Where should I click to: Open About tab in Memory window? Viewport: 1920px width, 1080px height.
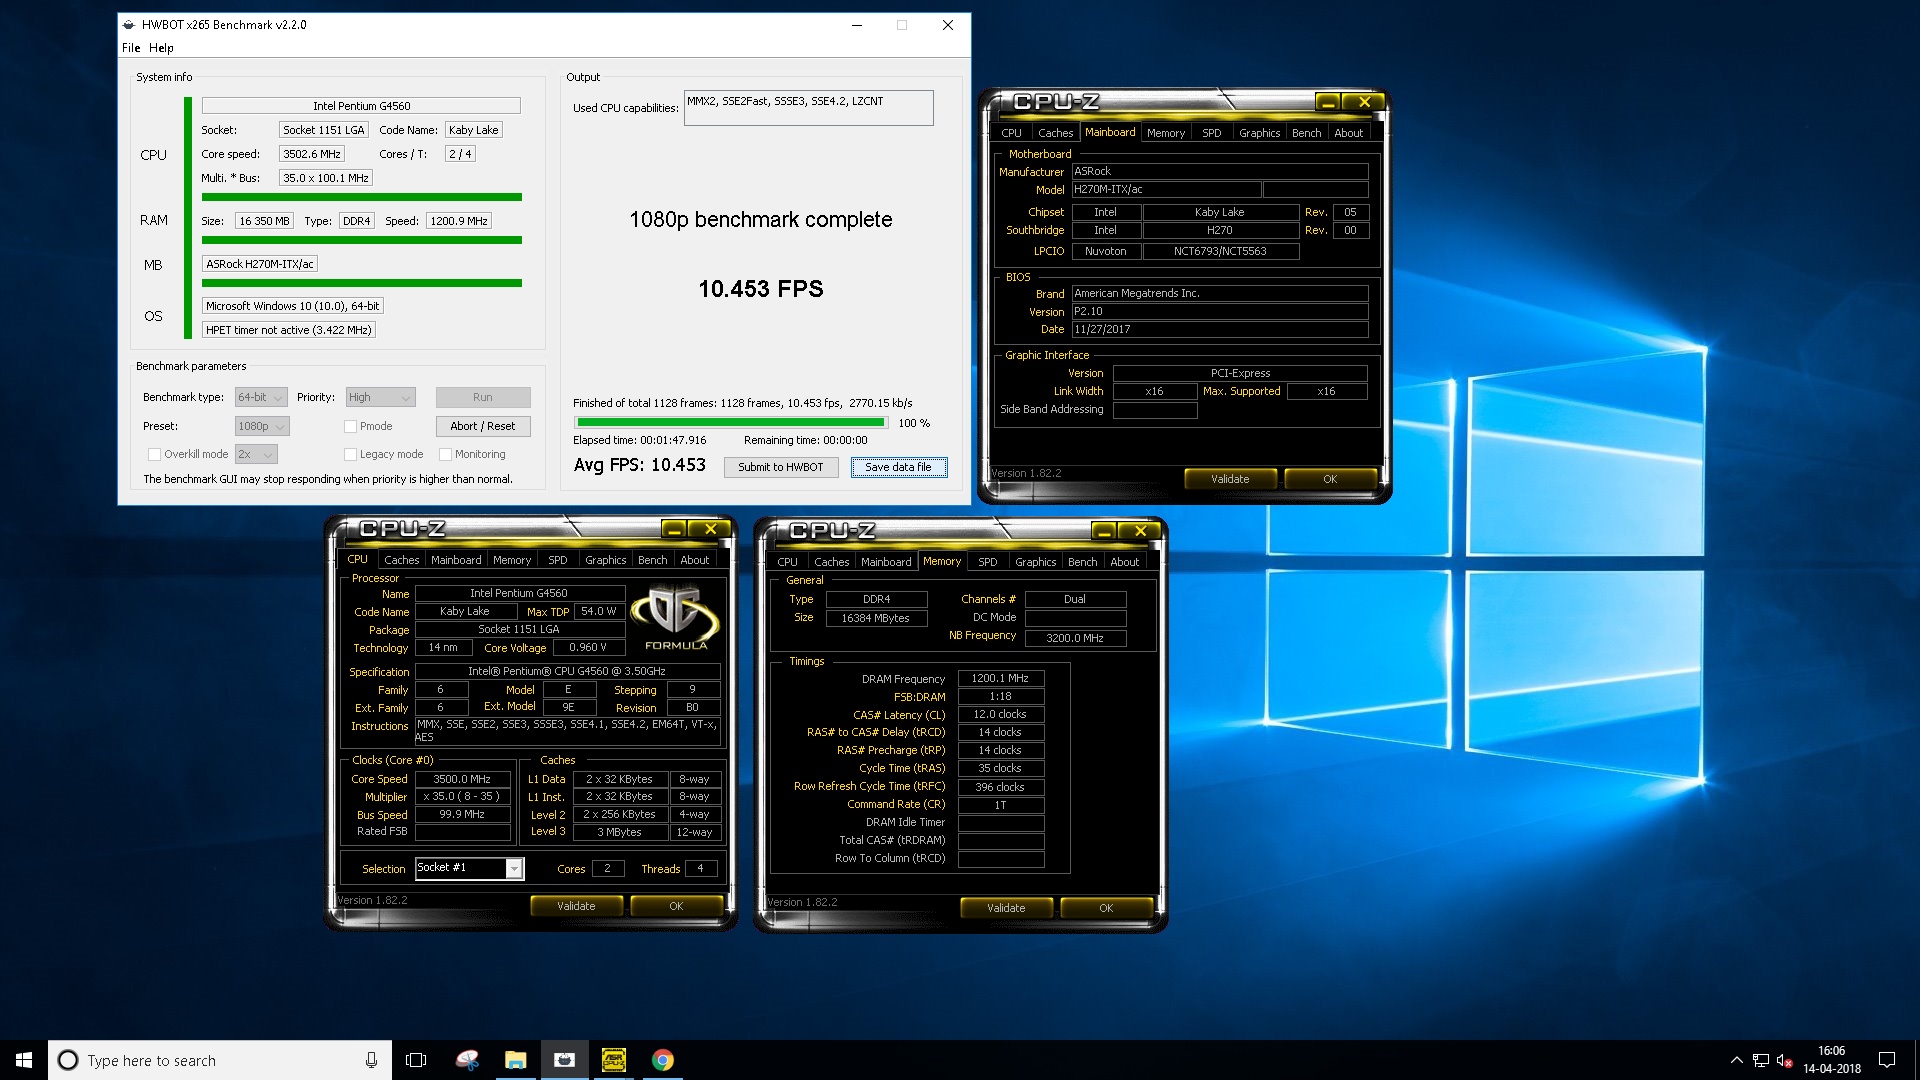1124,562
